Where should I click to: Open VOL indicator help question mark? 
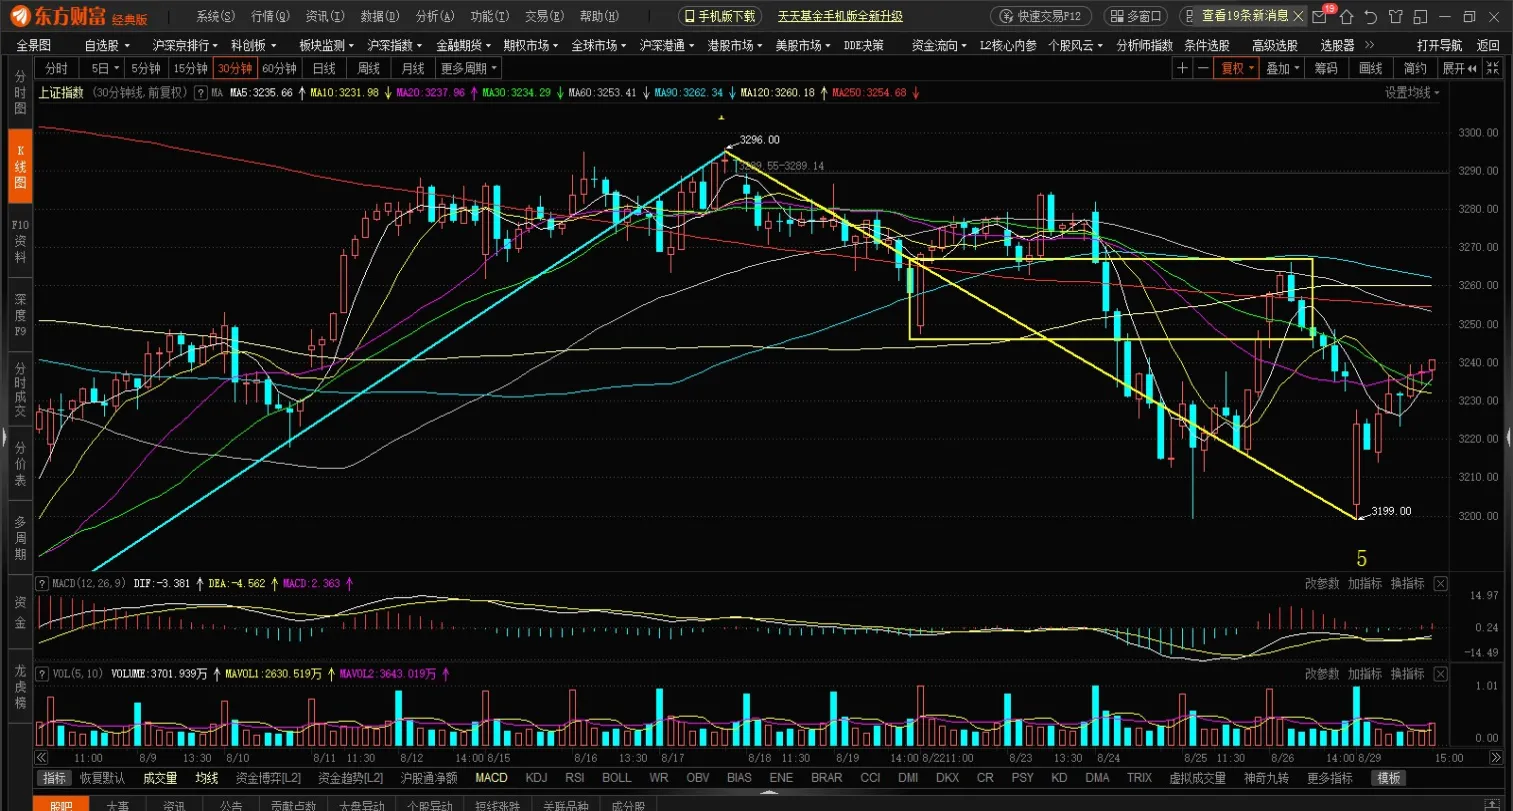[x=42, y=674]
